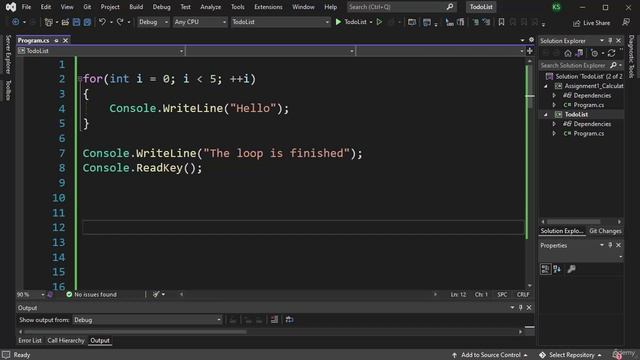Screen dimensions: 640x360
Task: Toggle auto-hide pin on Properties panel
Action: [x=610, y=245]
